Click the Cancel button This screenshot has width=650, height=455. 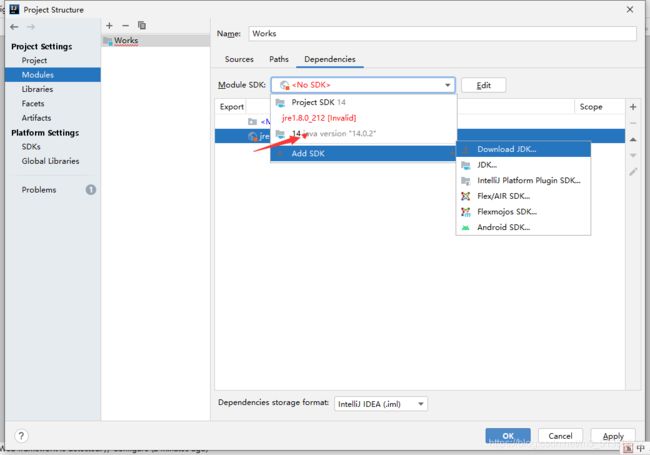click(x=560, y=436)
